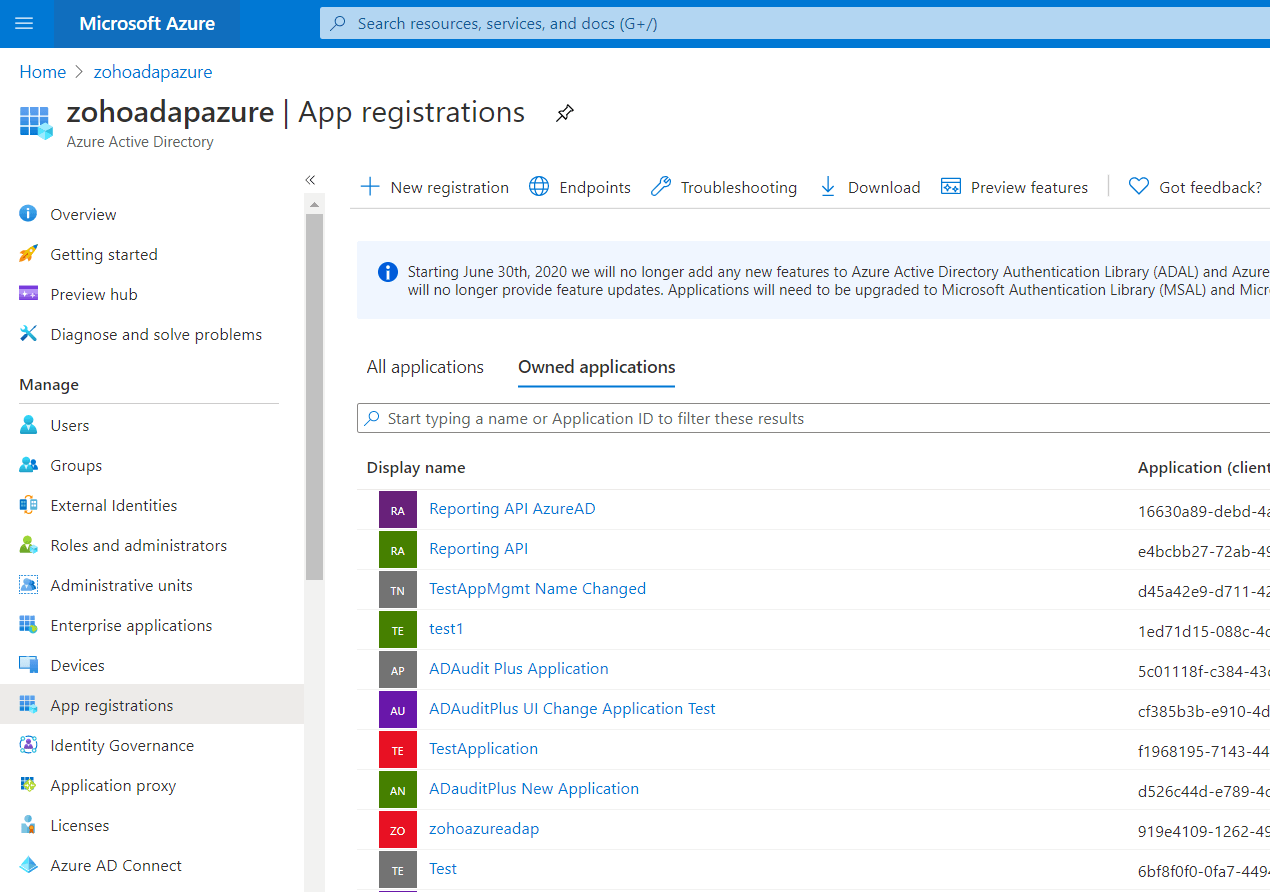Select the Owned applications tab
This screenshot has height=892, width=1270.
(596, 367)
